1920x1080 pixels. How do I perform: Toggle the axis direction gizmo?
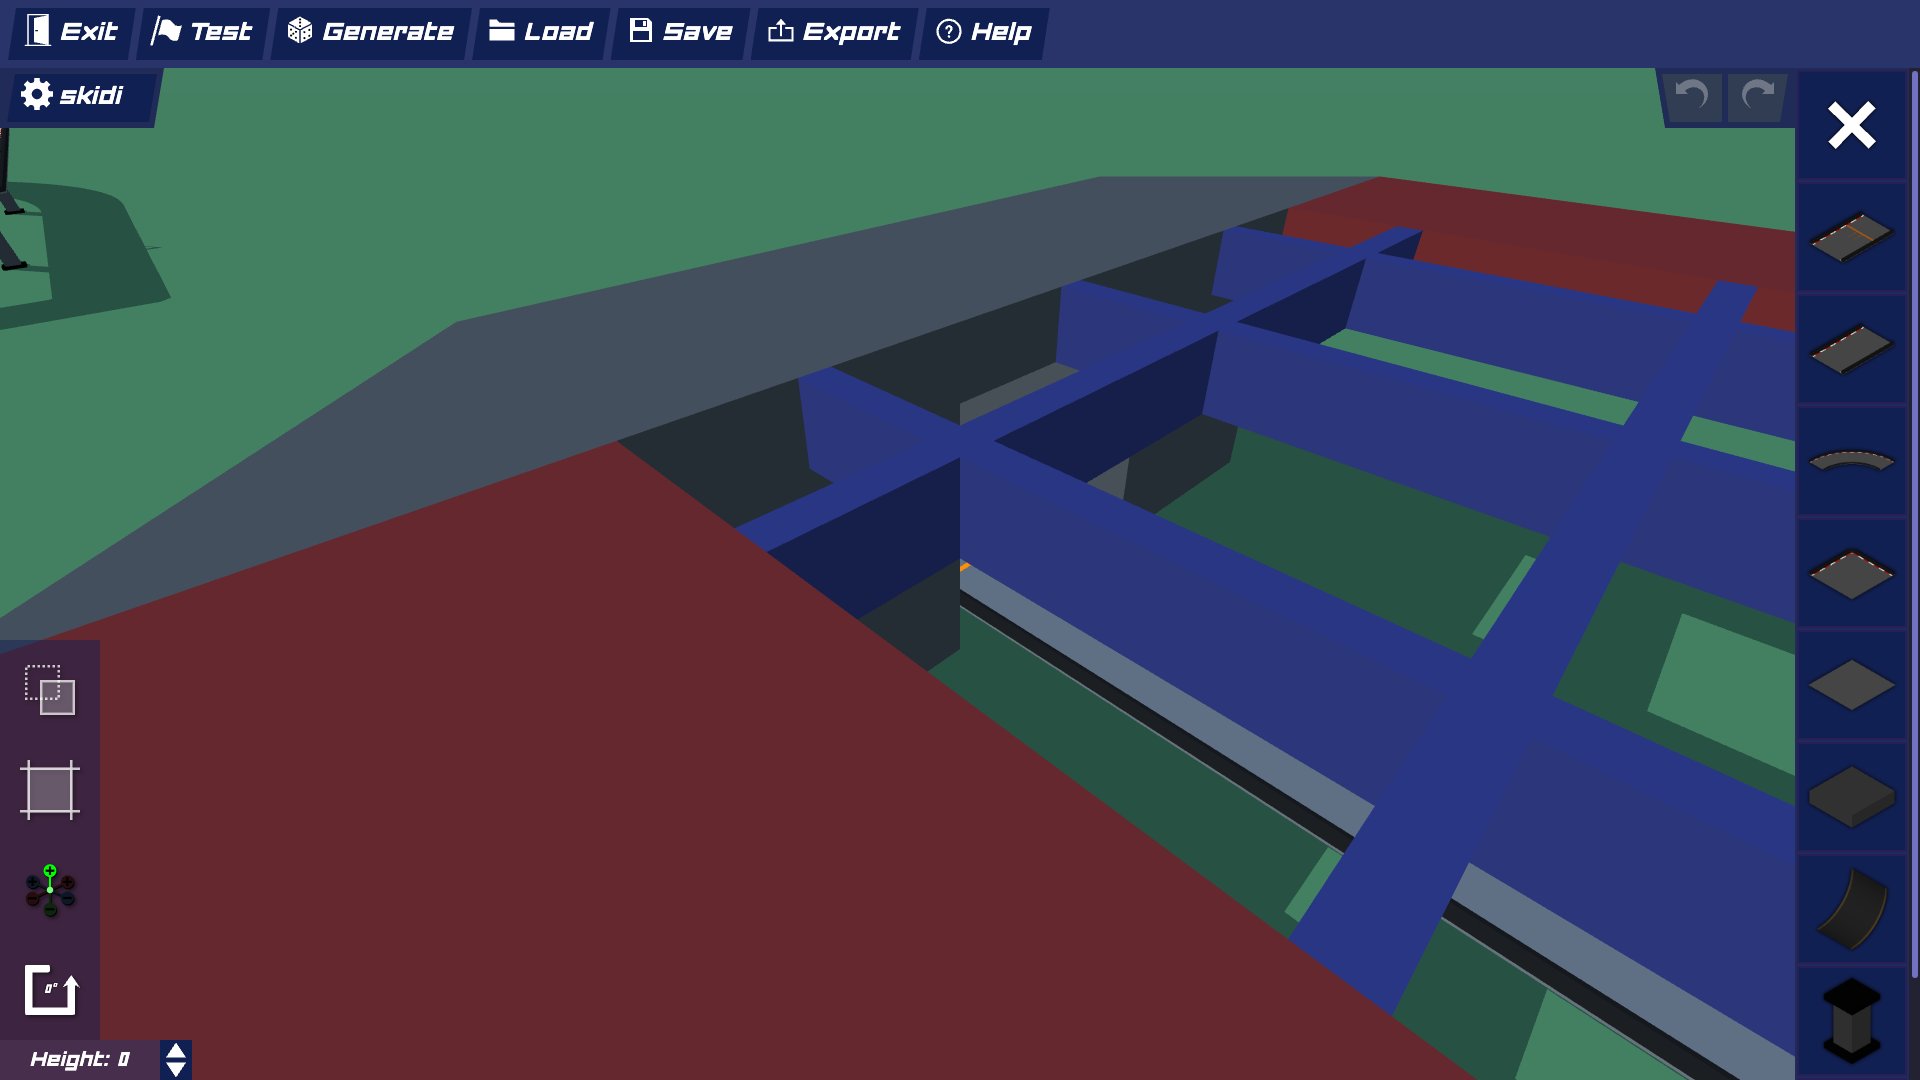click(50, 890)
